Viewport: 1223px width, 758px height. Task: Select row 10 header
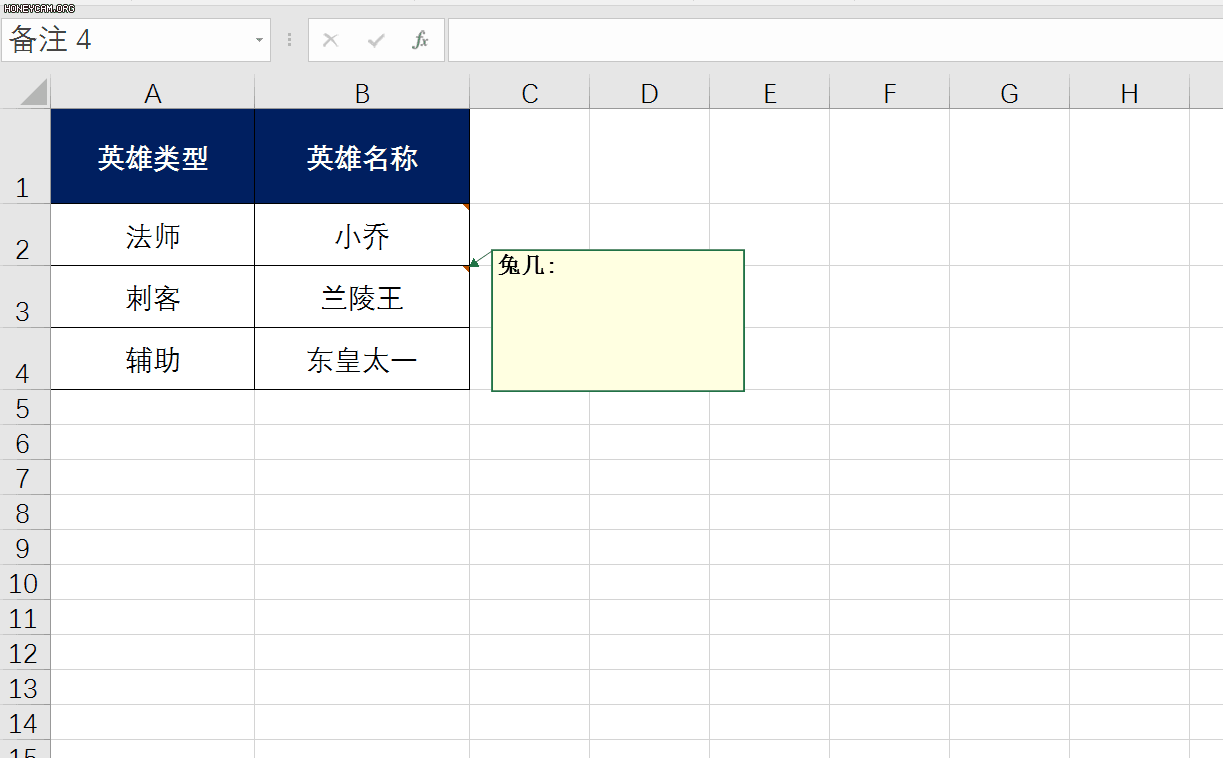click(x=25, y=582)
